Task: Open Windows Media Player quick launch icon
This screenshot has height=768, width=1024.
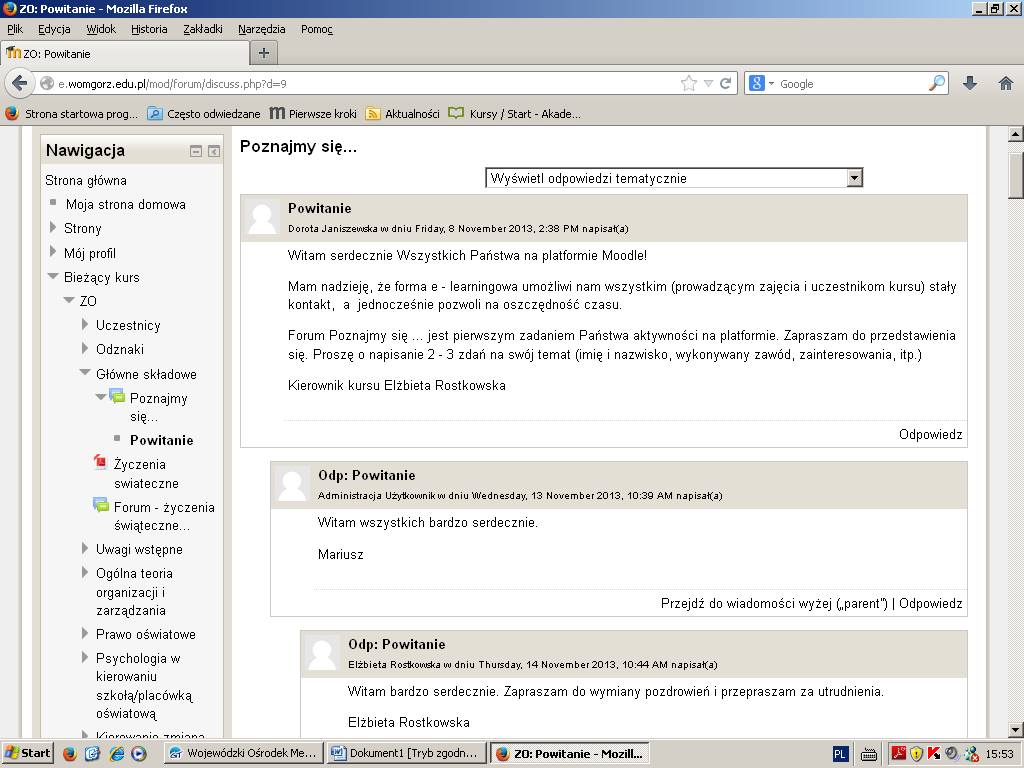Action: click(x=139, y=754)
